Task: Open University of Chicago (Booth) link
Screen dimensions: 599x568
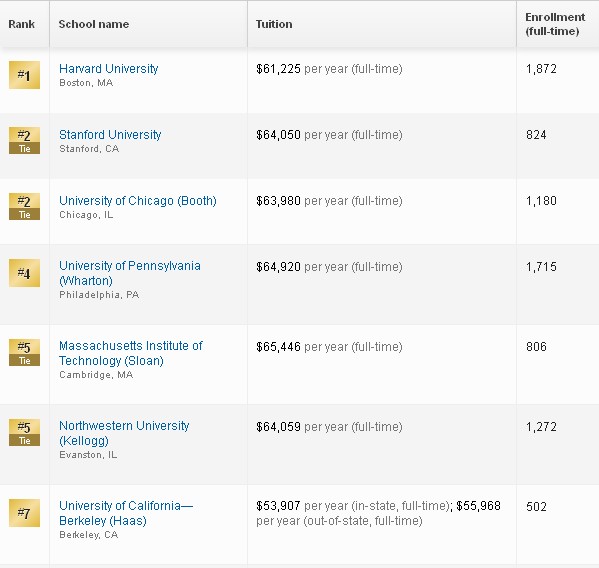Action: (x=138, y=201)
